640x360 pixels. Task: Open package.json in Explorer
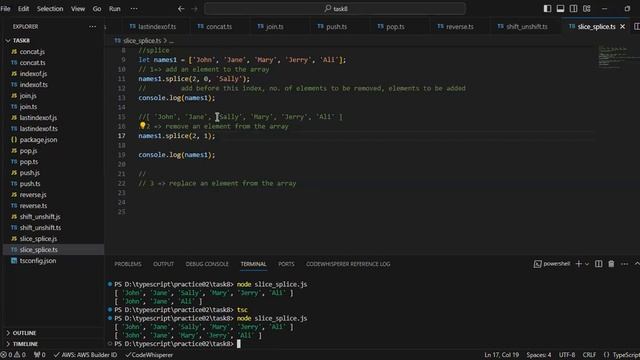[x=38, y=140]
